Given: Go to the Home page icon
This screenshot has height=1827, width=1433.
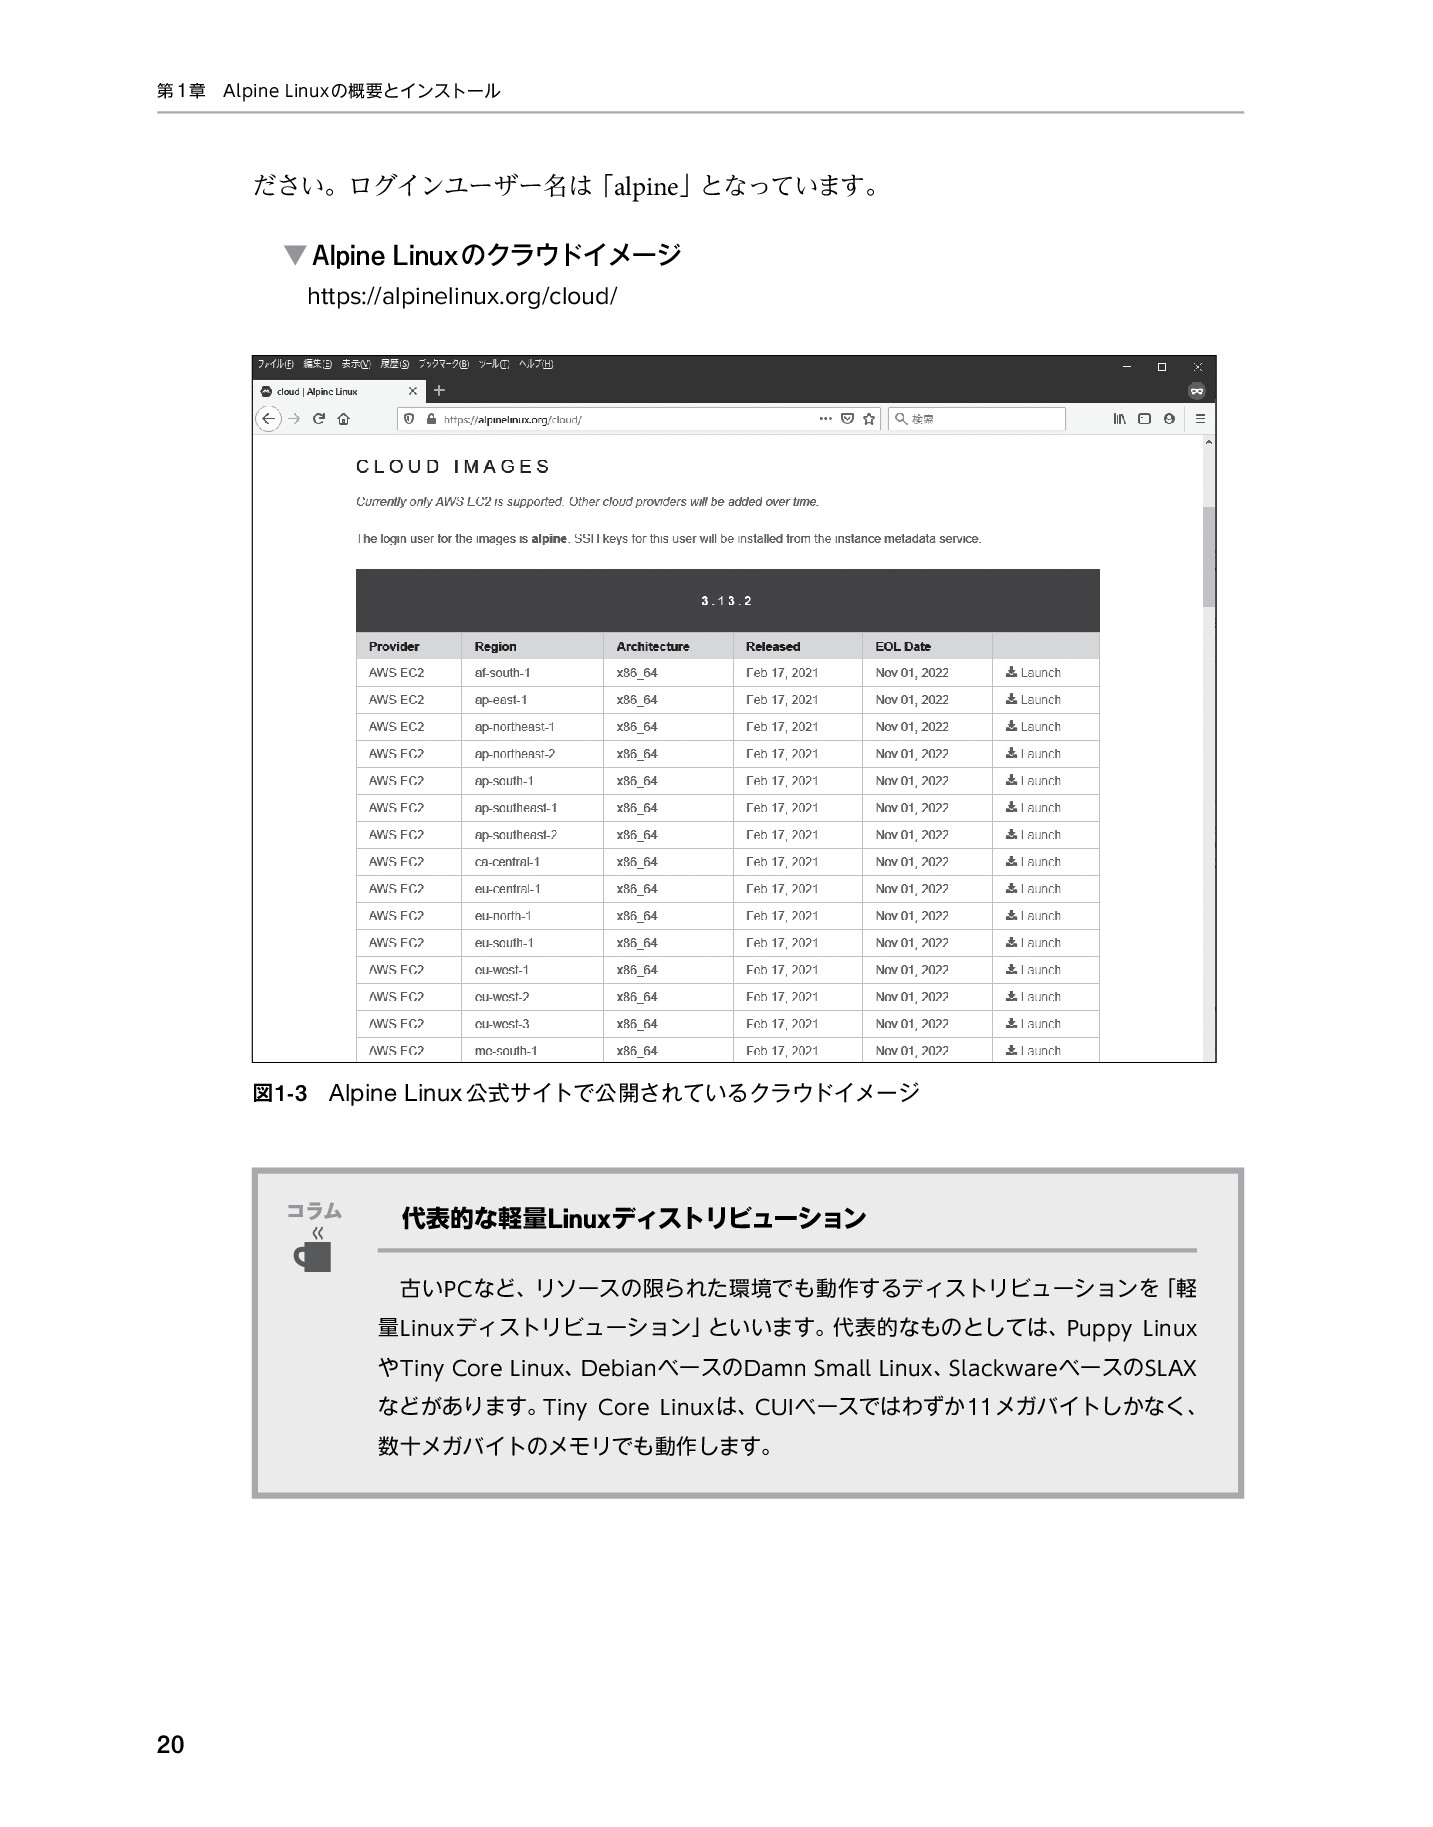Looking at the screenshot, I should 343,419.
